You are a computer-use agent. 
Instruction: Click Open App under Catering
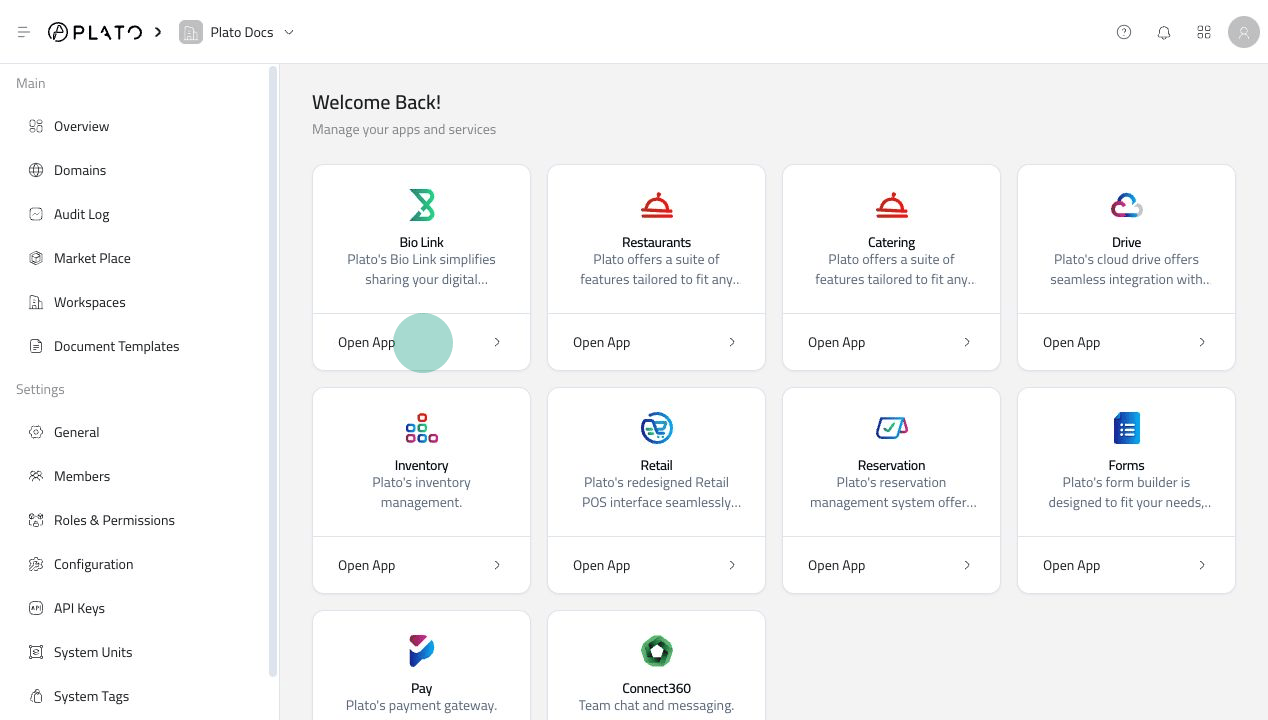[x=837, y=342]
